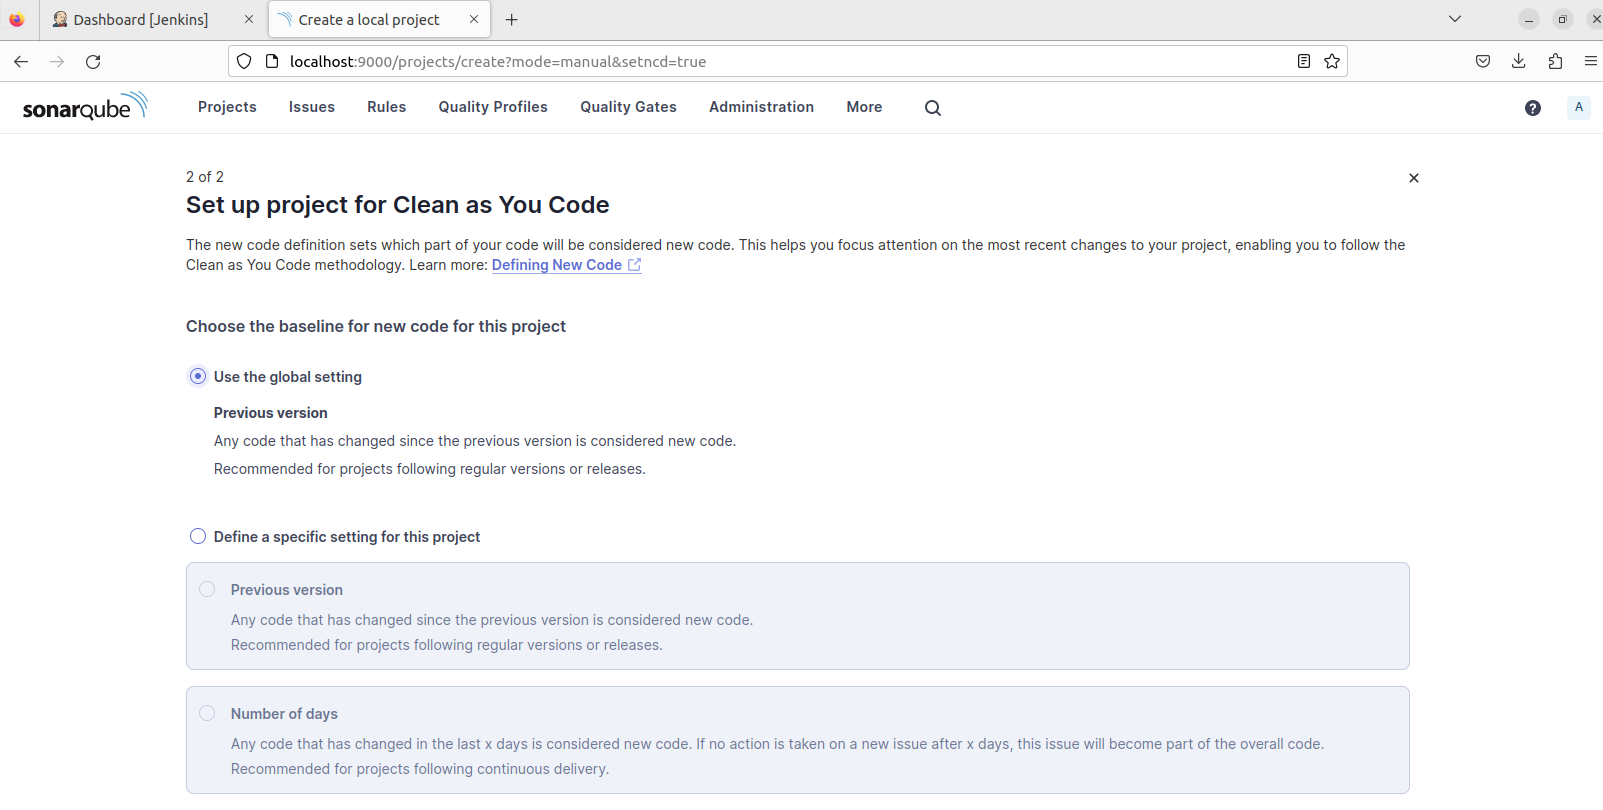Open the Firefox extensions icon

pyautogui.click(x=1555, y=61)
